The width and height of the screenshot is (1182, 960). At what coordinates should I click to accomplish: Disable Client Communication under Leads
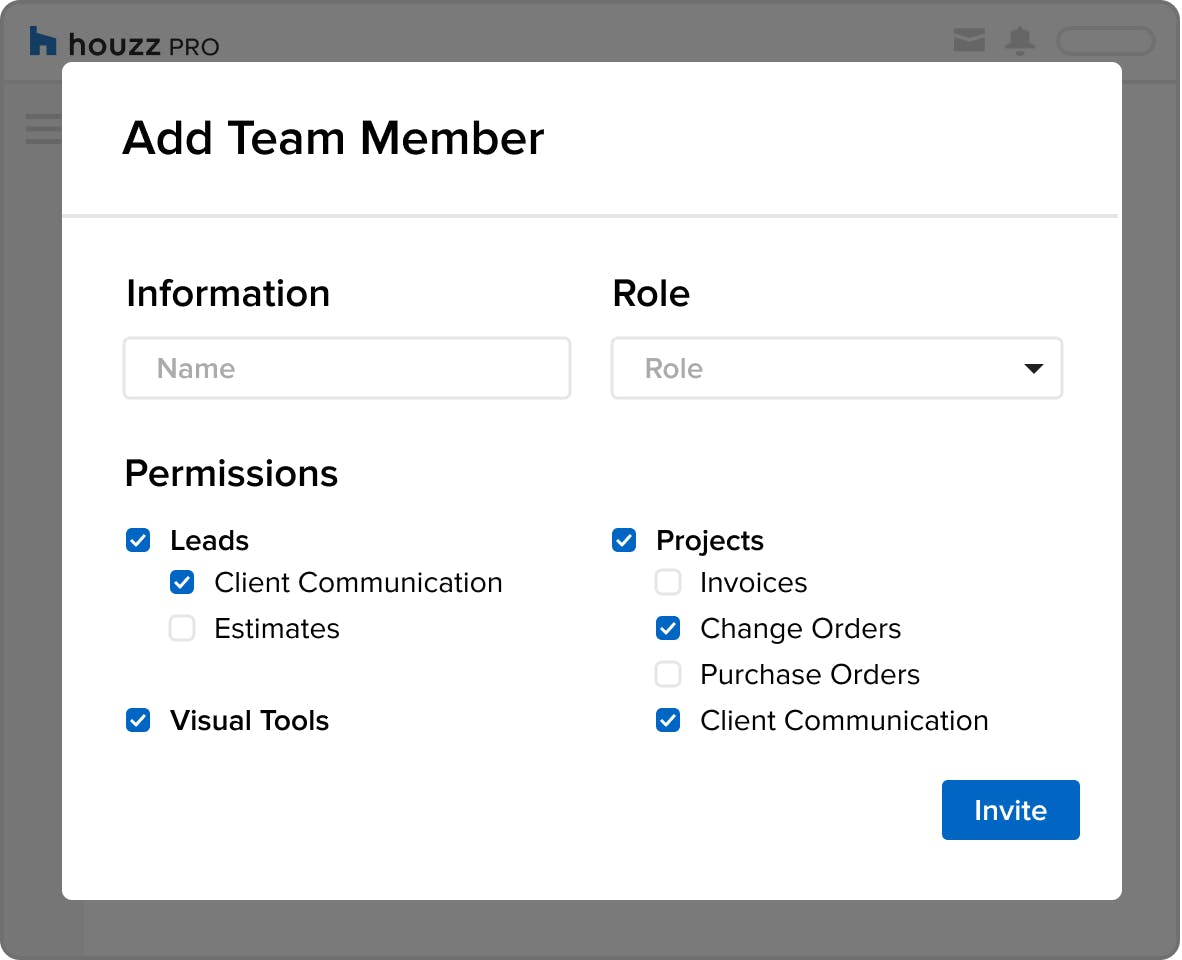pyautogui.click(x=182, y=582)
